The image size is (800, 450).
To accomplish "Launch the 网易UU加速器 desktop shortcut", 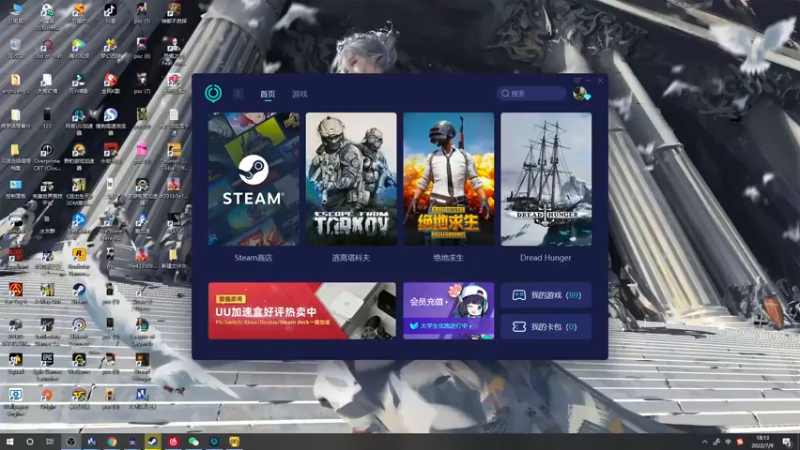I will [x=79, y=121].
